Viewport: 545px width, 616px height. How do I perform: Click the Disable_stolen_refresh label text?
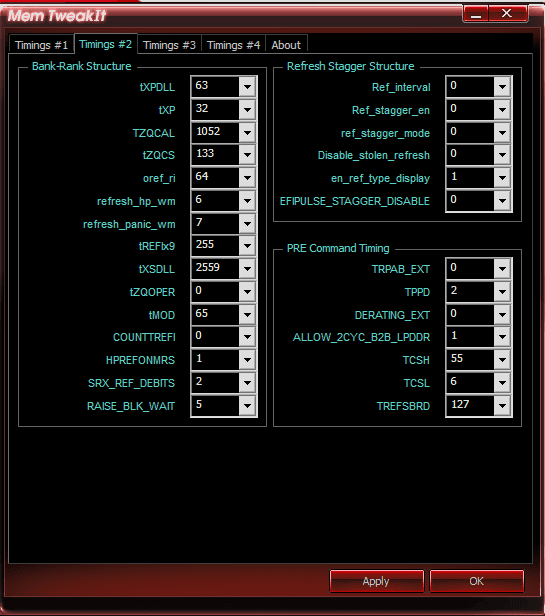click(374, 155)
